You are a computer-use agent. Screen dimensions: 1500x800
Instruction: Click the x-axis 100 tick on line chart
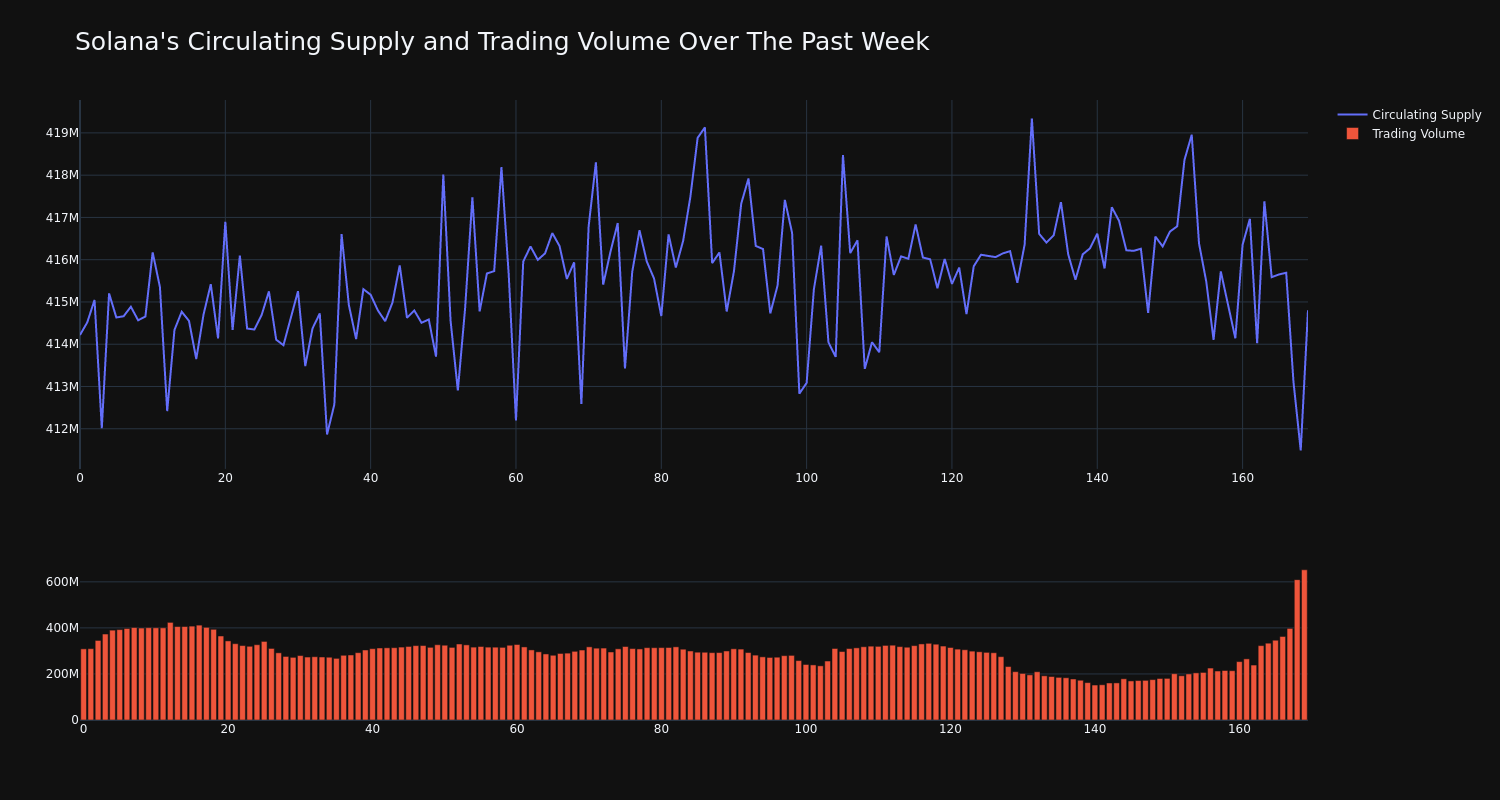coord(806,478)
